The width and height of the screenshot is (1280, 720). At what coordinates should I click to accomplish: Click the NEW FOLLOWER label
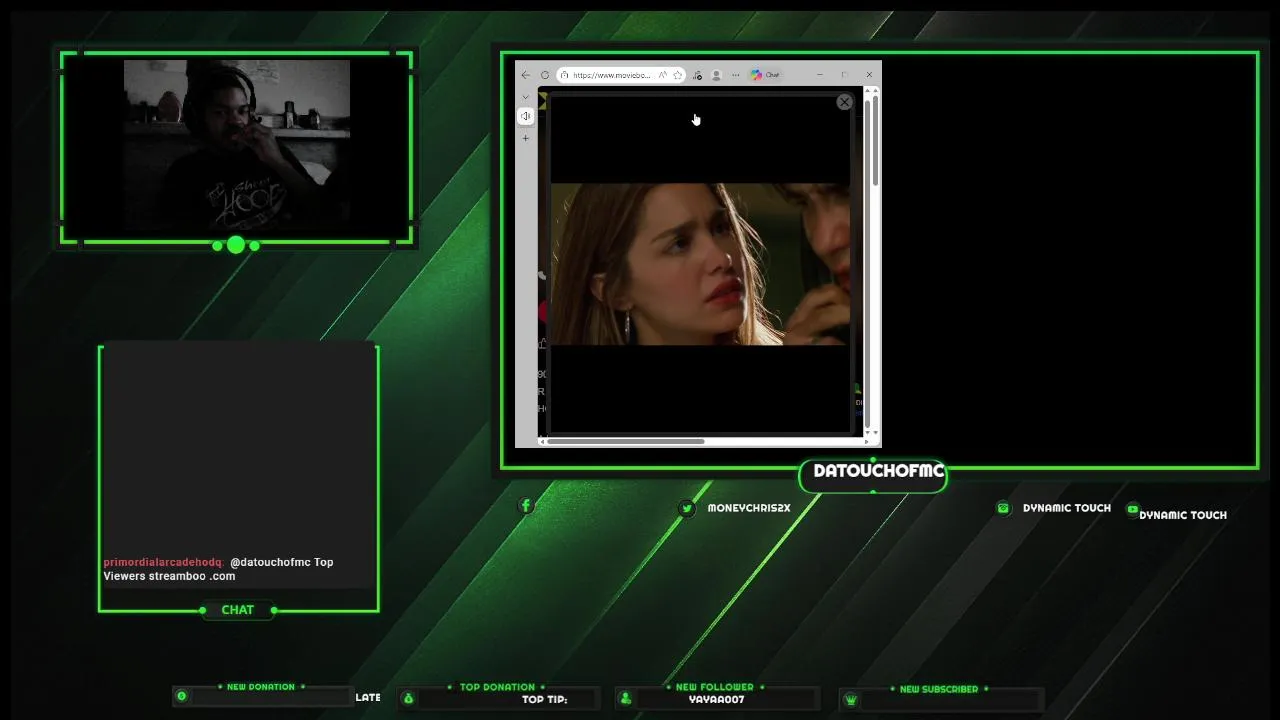715,687
